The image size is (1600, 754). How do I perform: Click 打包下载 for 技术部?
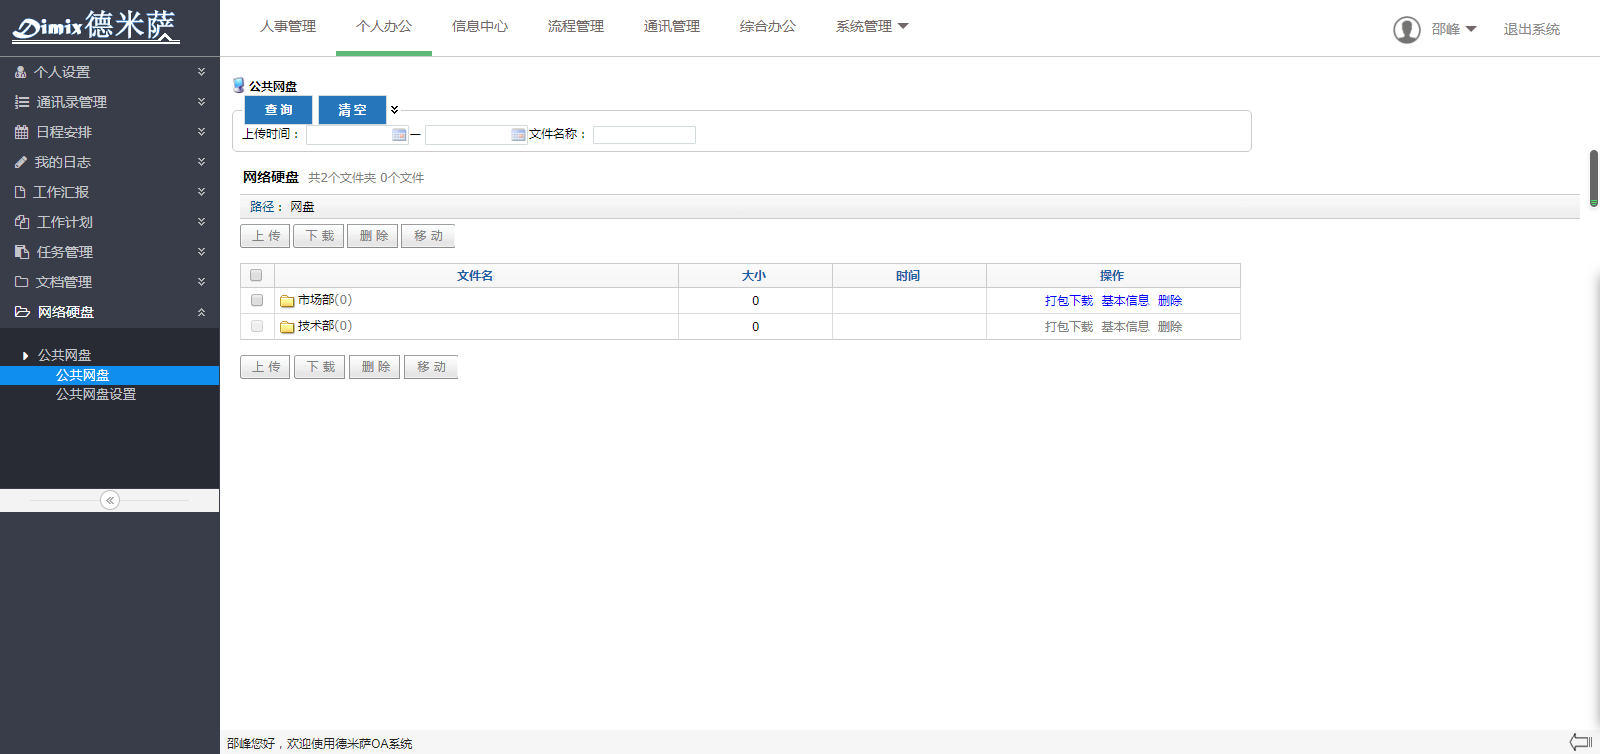(x=1069, y=327)
